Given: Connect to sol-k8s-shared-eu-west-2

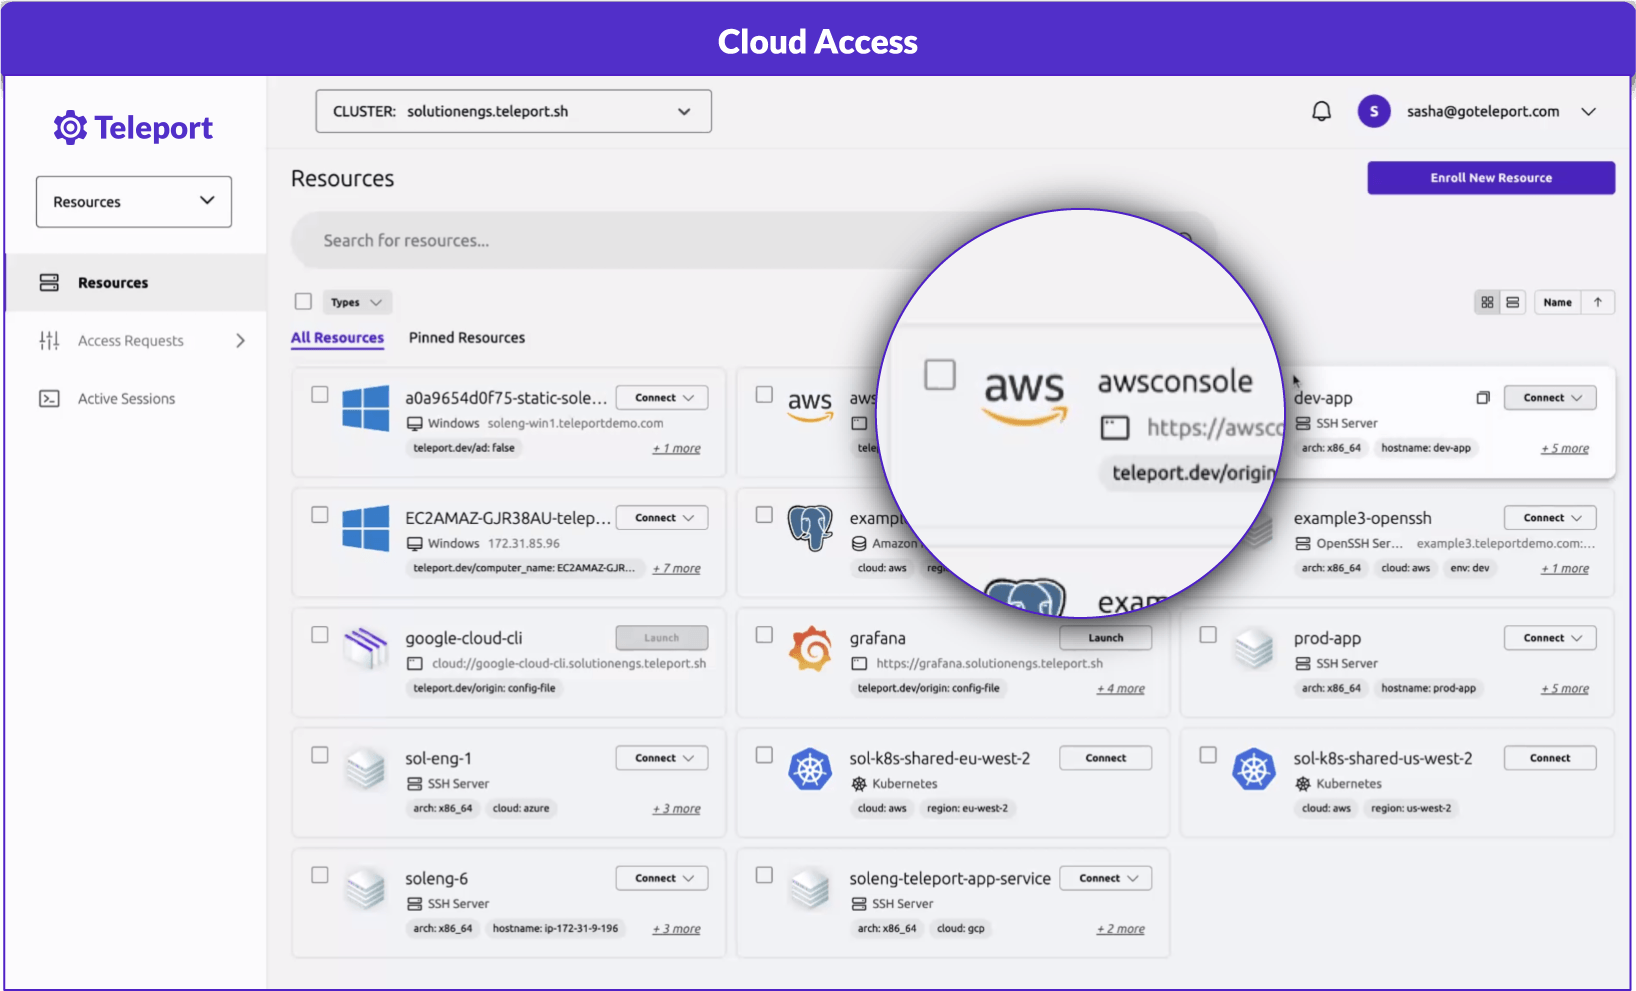Looking at the screenshot, I should click(1106, 758).
